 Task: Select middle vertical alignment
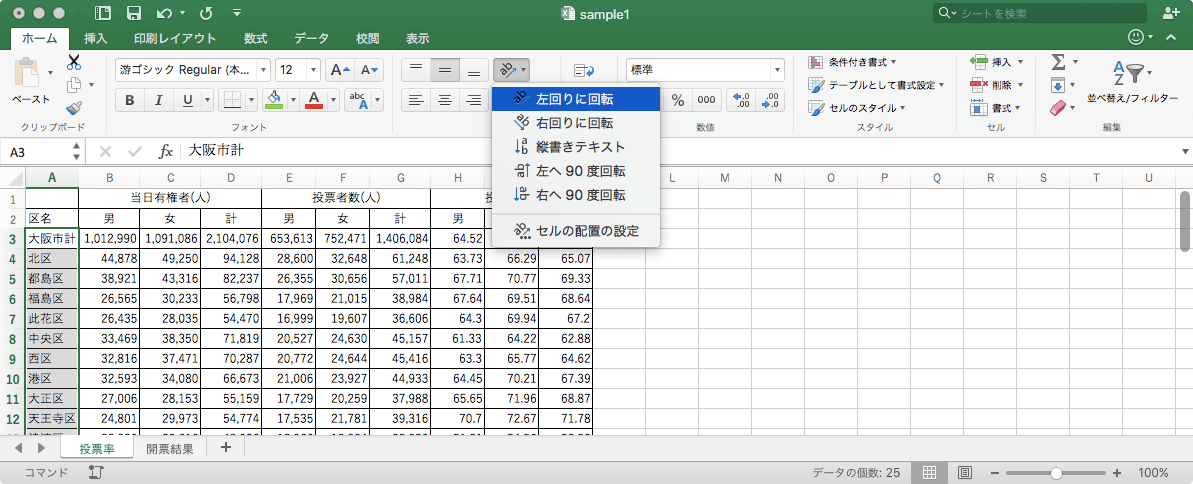click(445, 70)
